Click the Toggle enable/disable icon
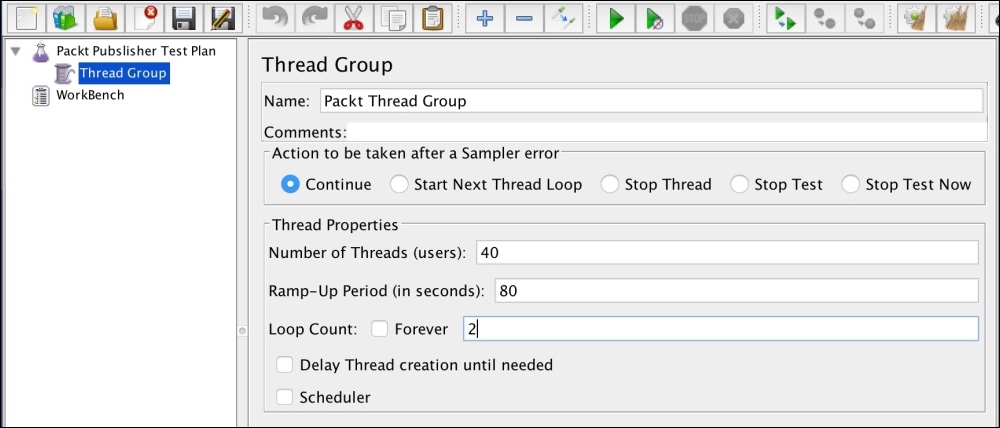Viewport: 1000px width, 428px height. click(563, 18)
